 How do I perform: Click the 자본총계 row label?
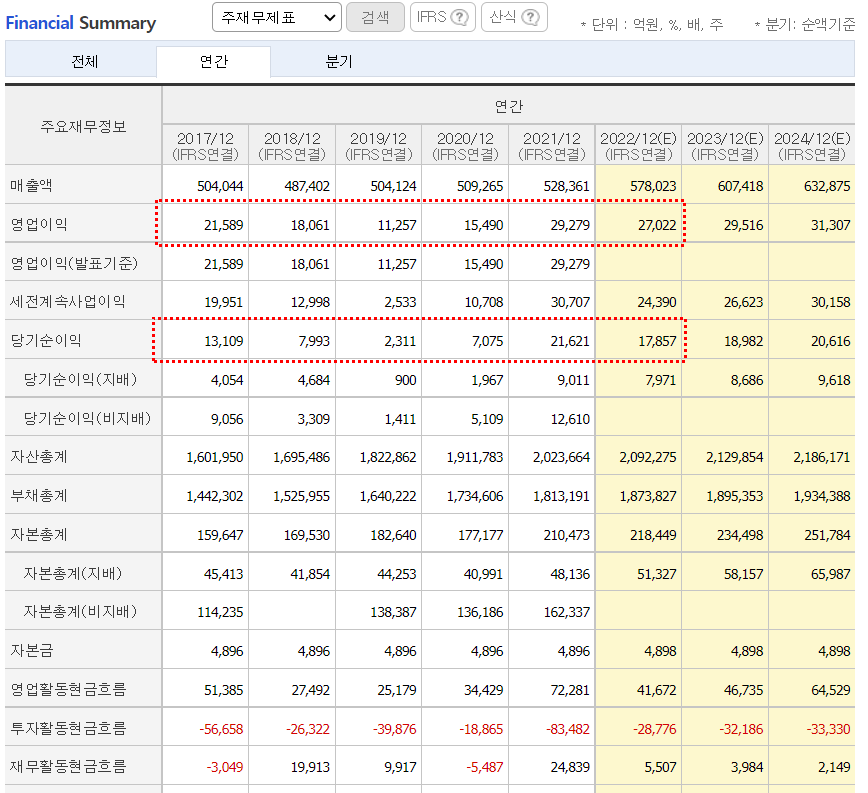pos(39,535)
